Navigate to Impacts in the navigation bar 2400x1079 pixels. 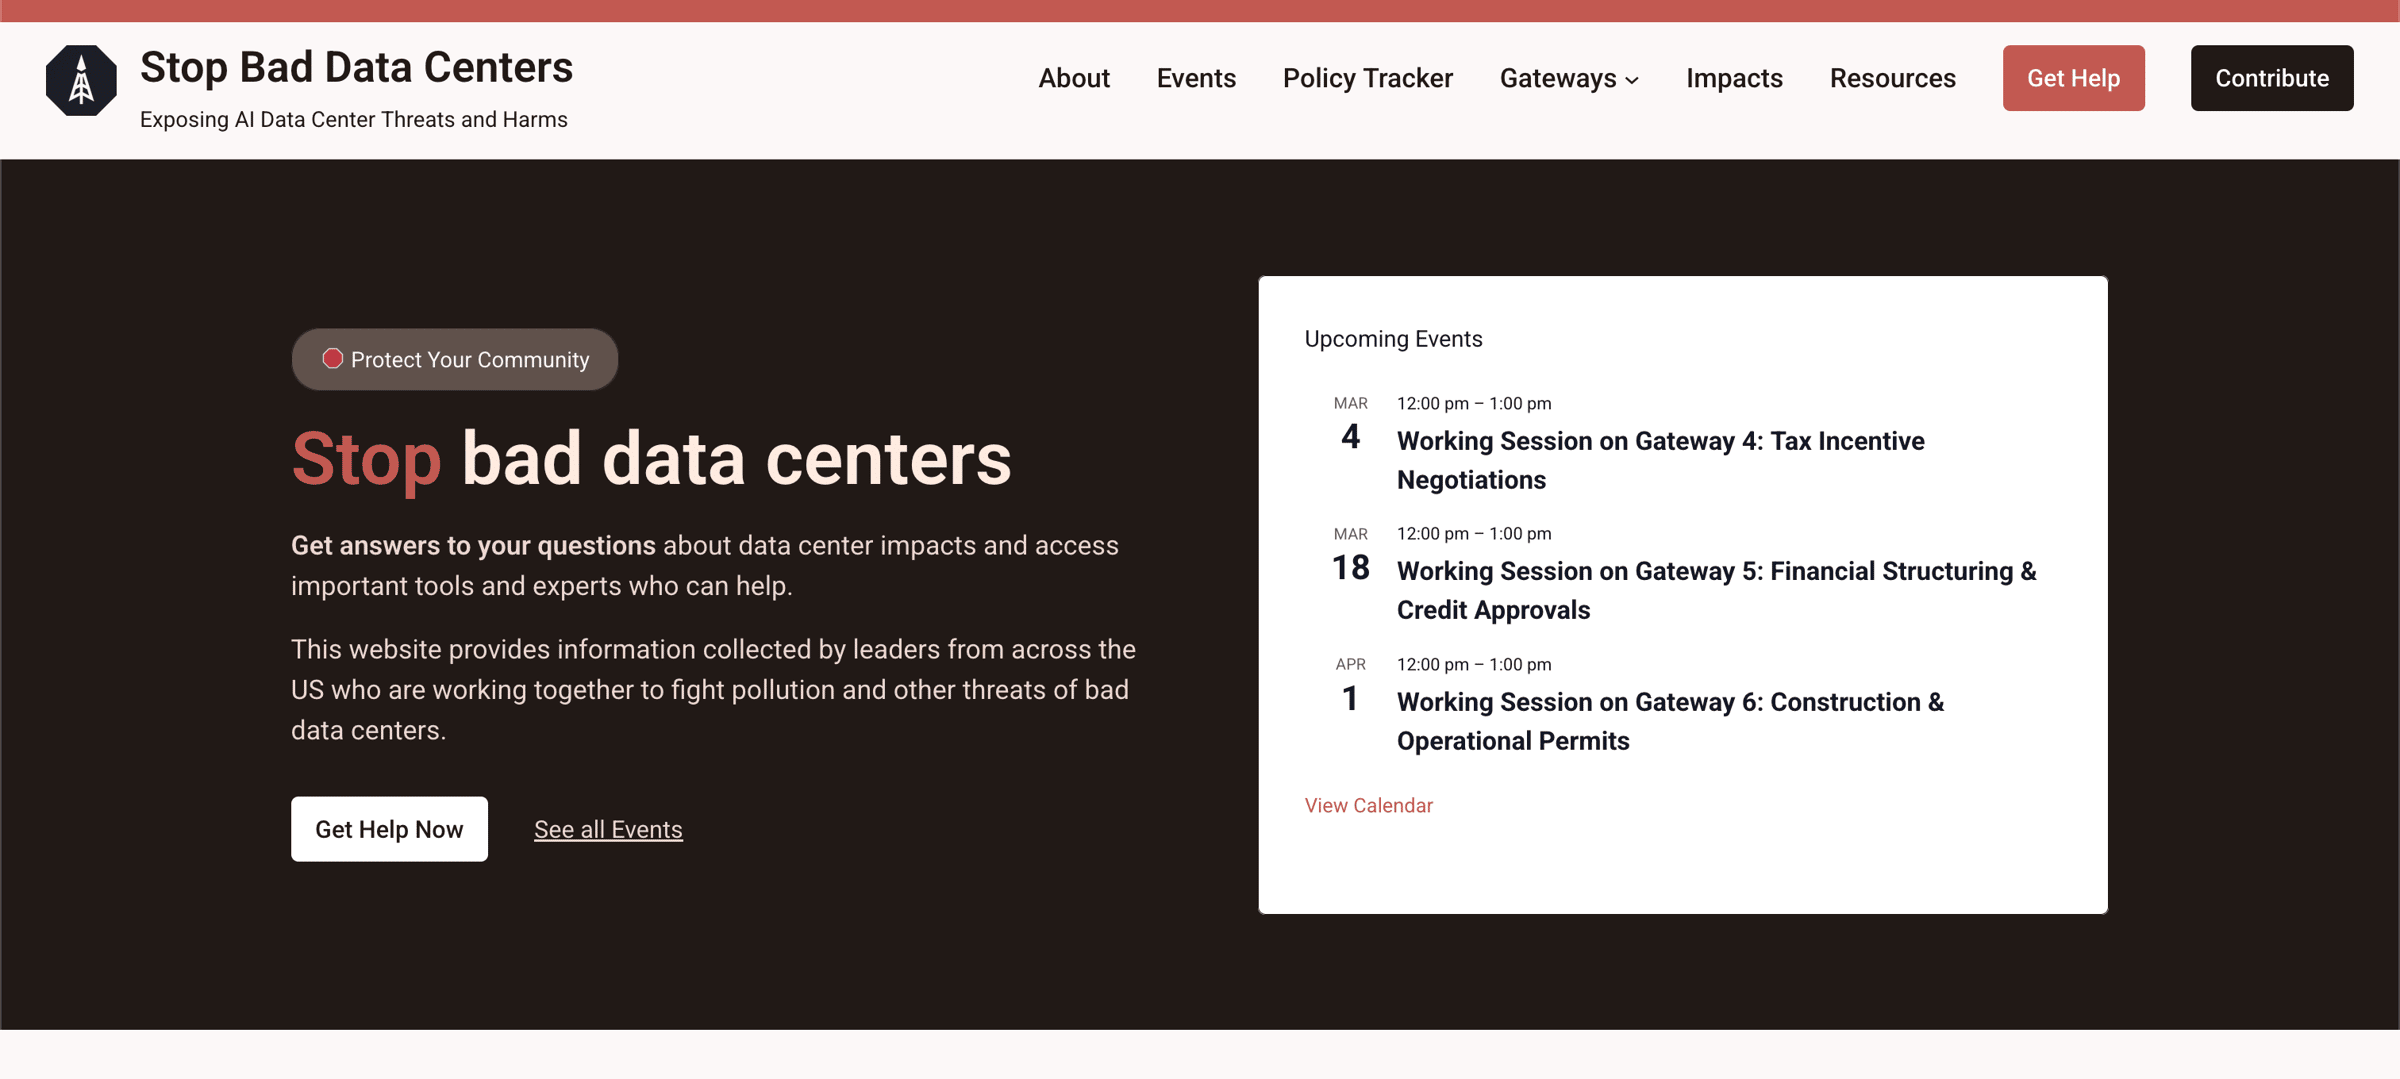click(1734, 78)
